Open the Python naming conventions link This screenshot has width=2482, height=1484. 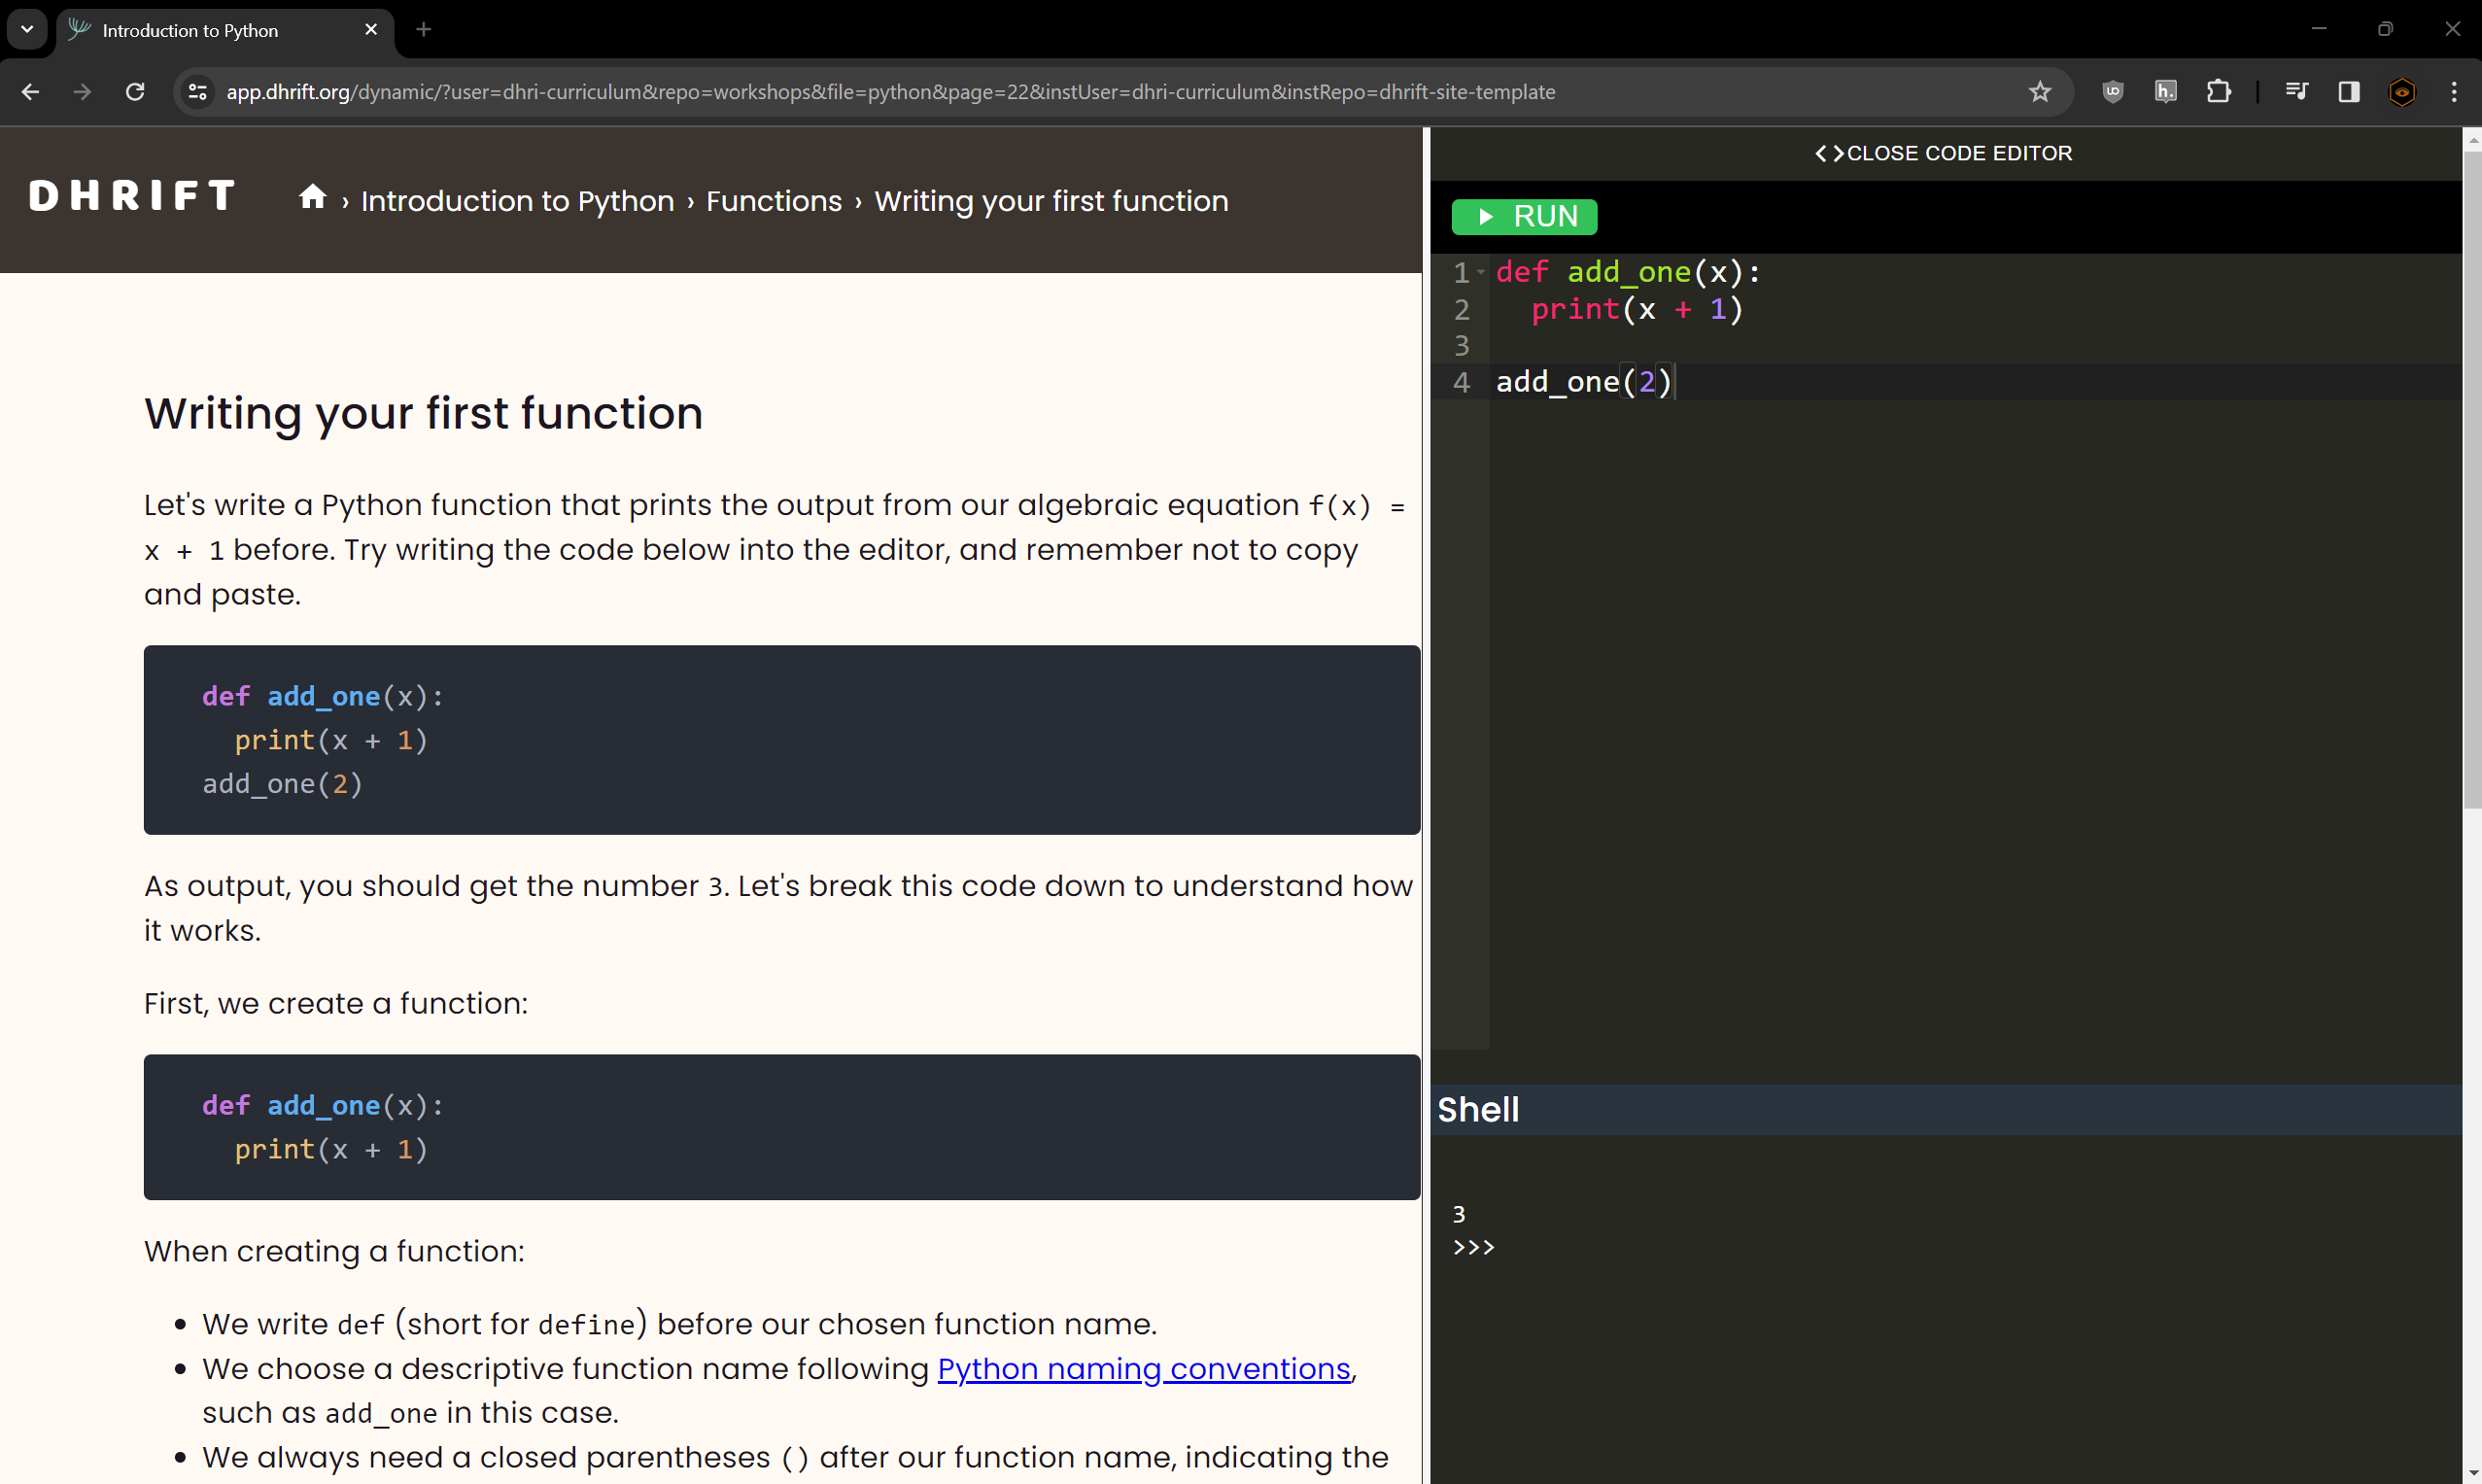[x=1143, y=1368]
